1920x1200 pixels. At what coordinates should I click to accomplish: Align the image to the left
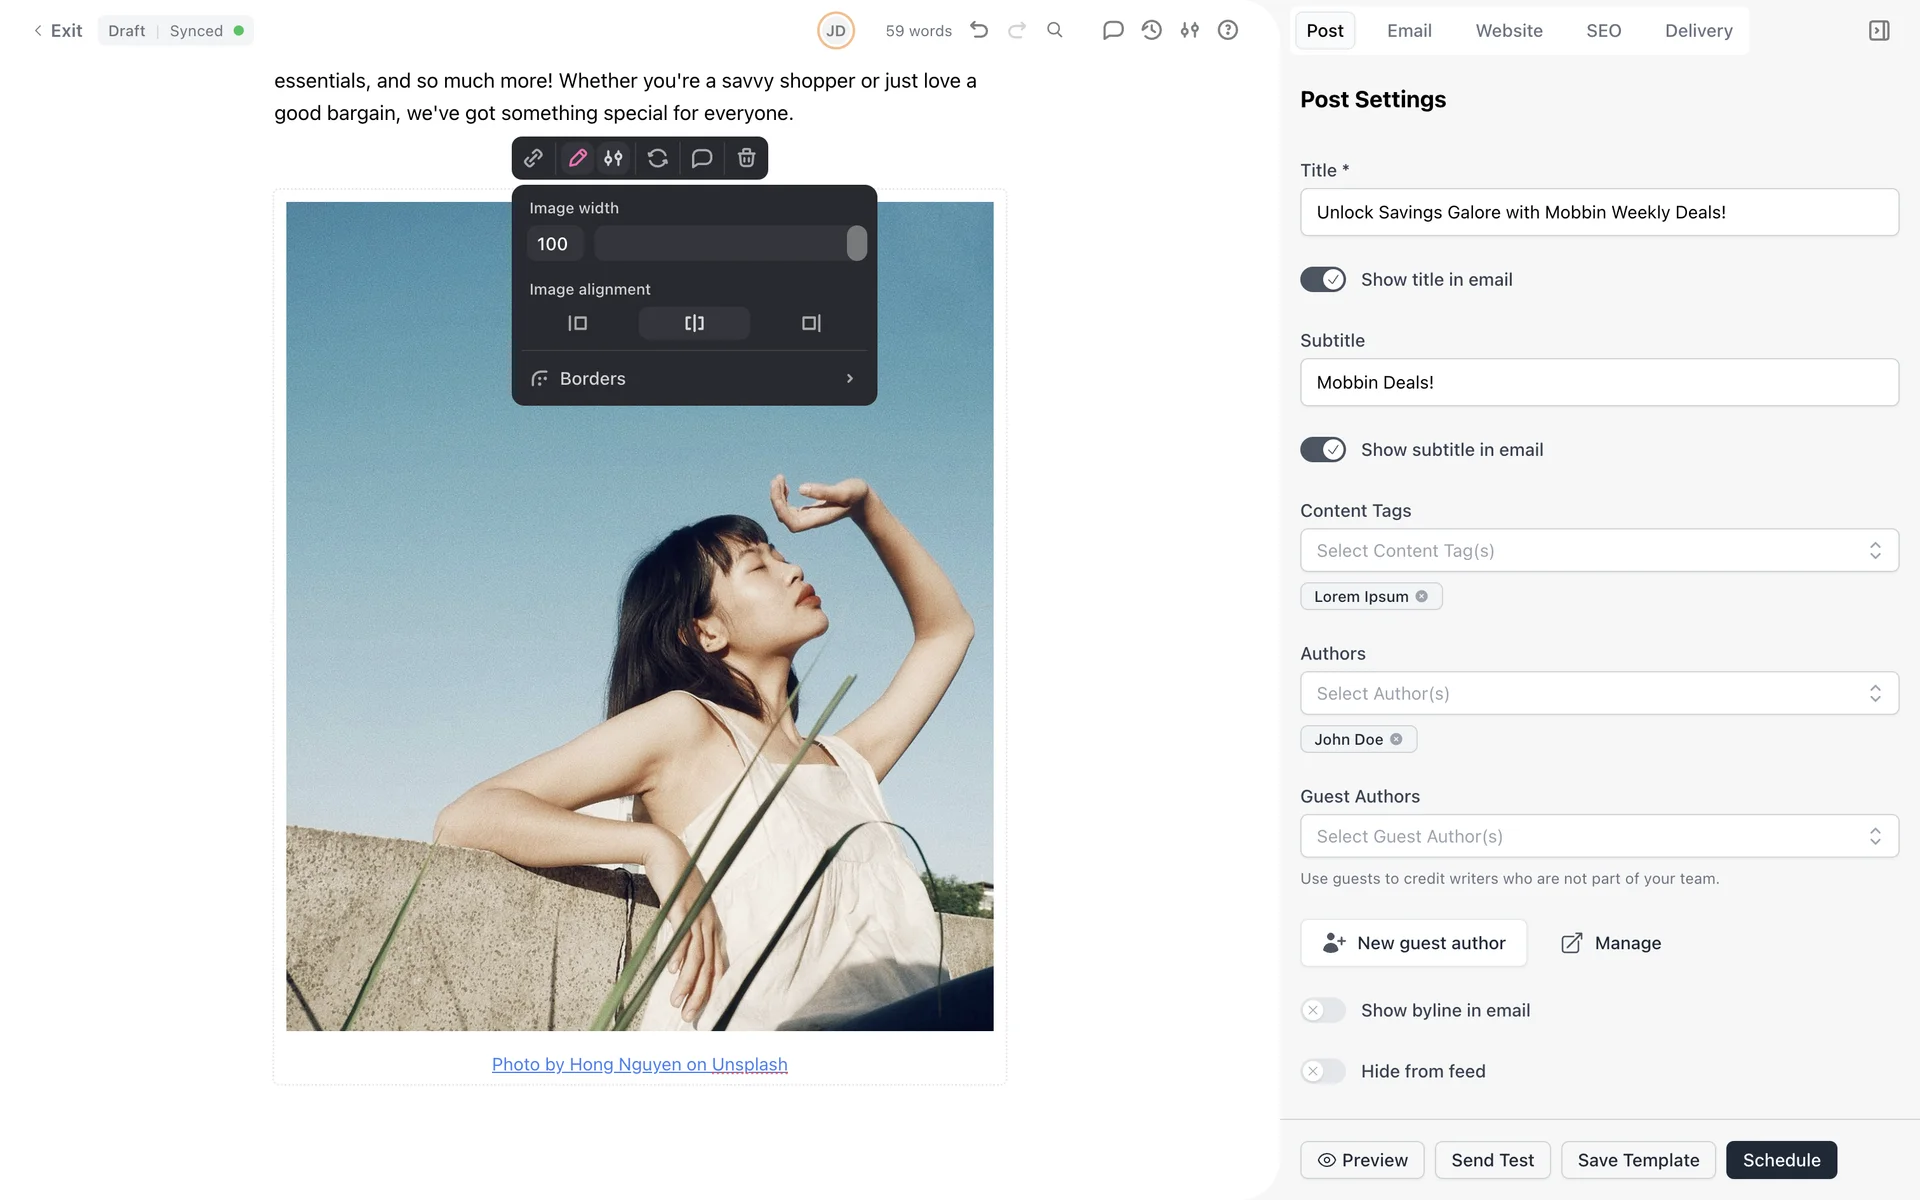[x=577, y=323]
